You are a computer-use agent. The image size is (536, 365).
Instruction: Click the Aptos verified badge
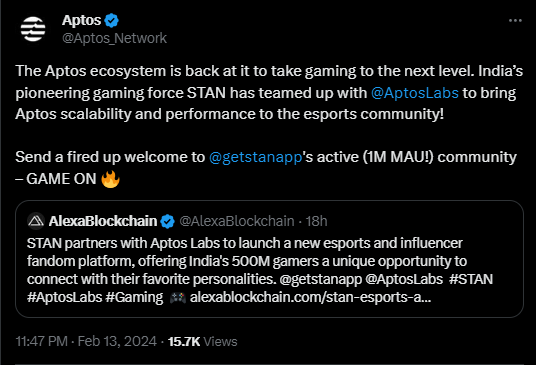[x=111, y=21]
